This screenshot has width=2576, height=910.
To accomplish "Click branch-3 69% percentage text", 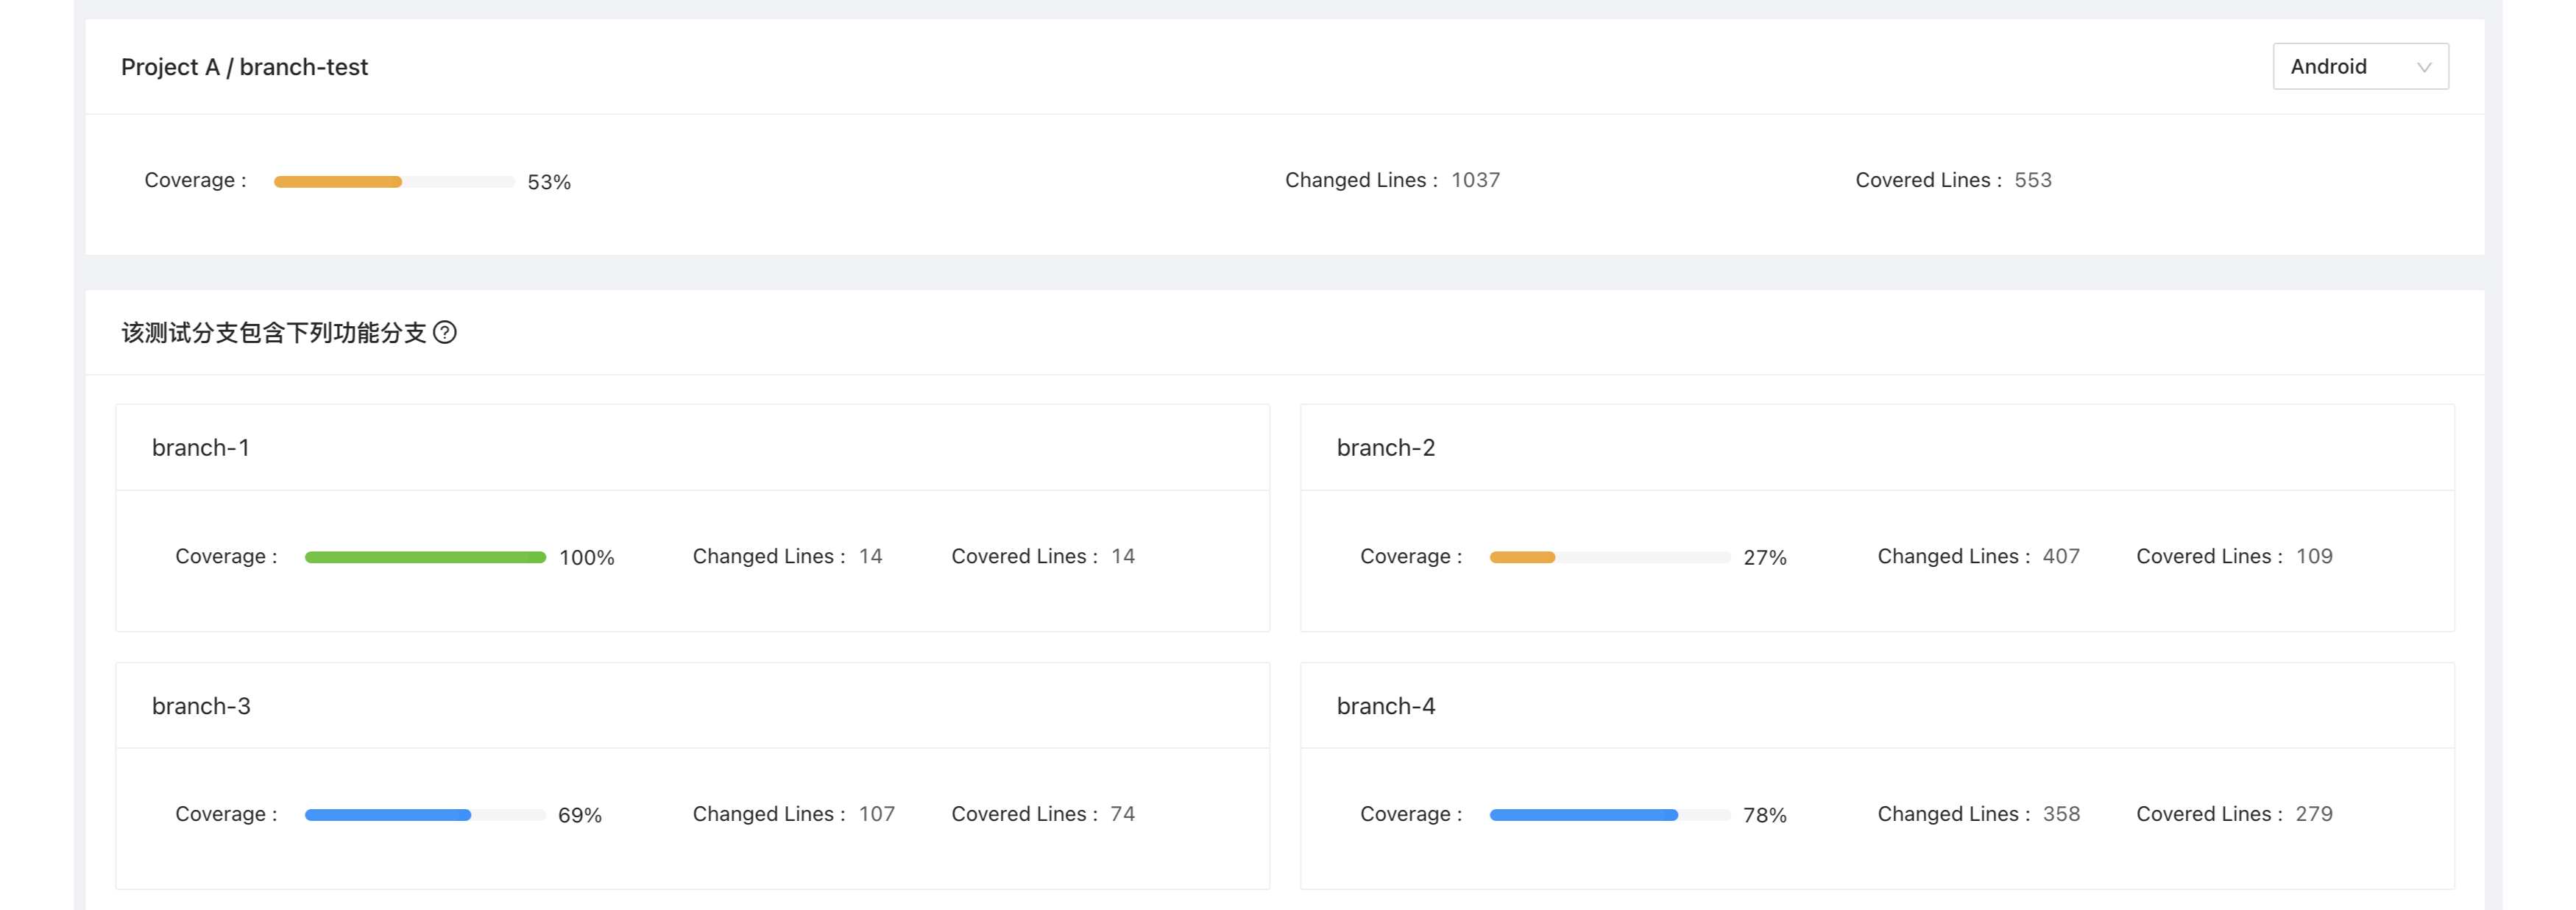I will [x=580, y=815].
